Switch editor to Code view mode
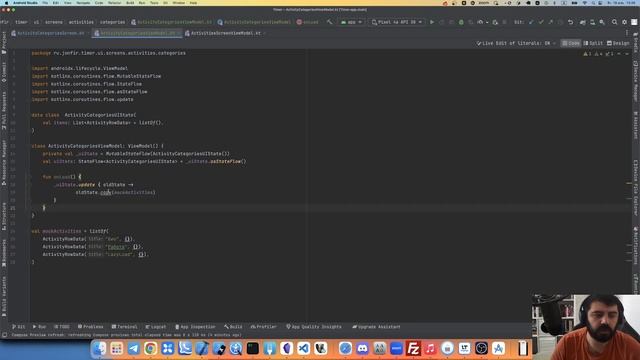 (571, 43)
